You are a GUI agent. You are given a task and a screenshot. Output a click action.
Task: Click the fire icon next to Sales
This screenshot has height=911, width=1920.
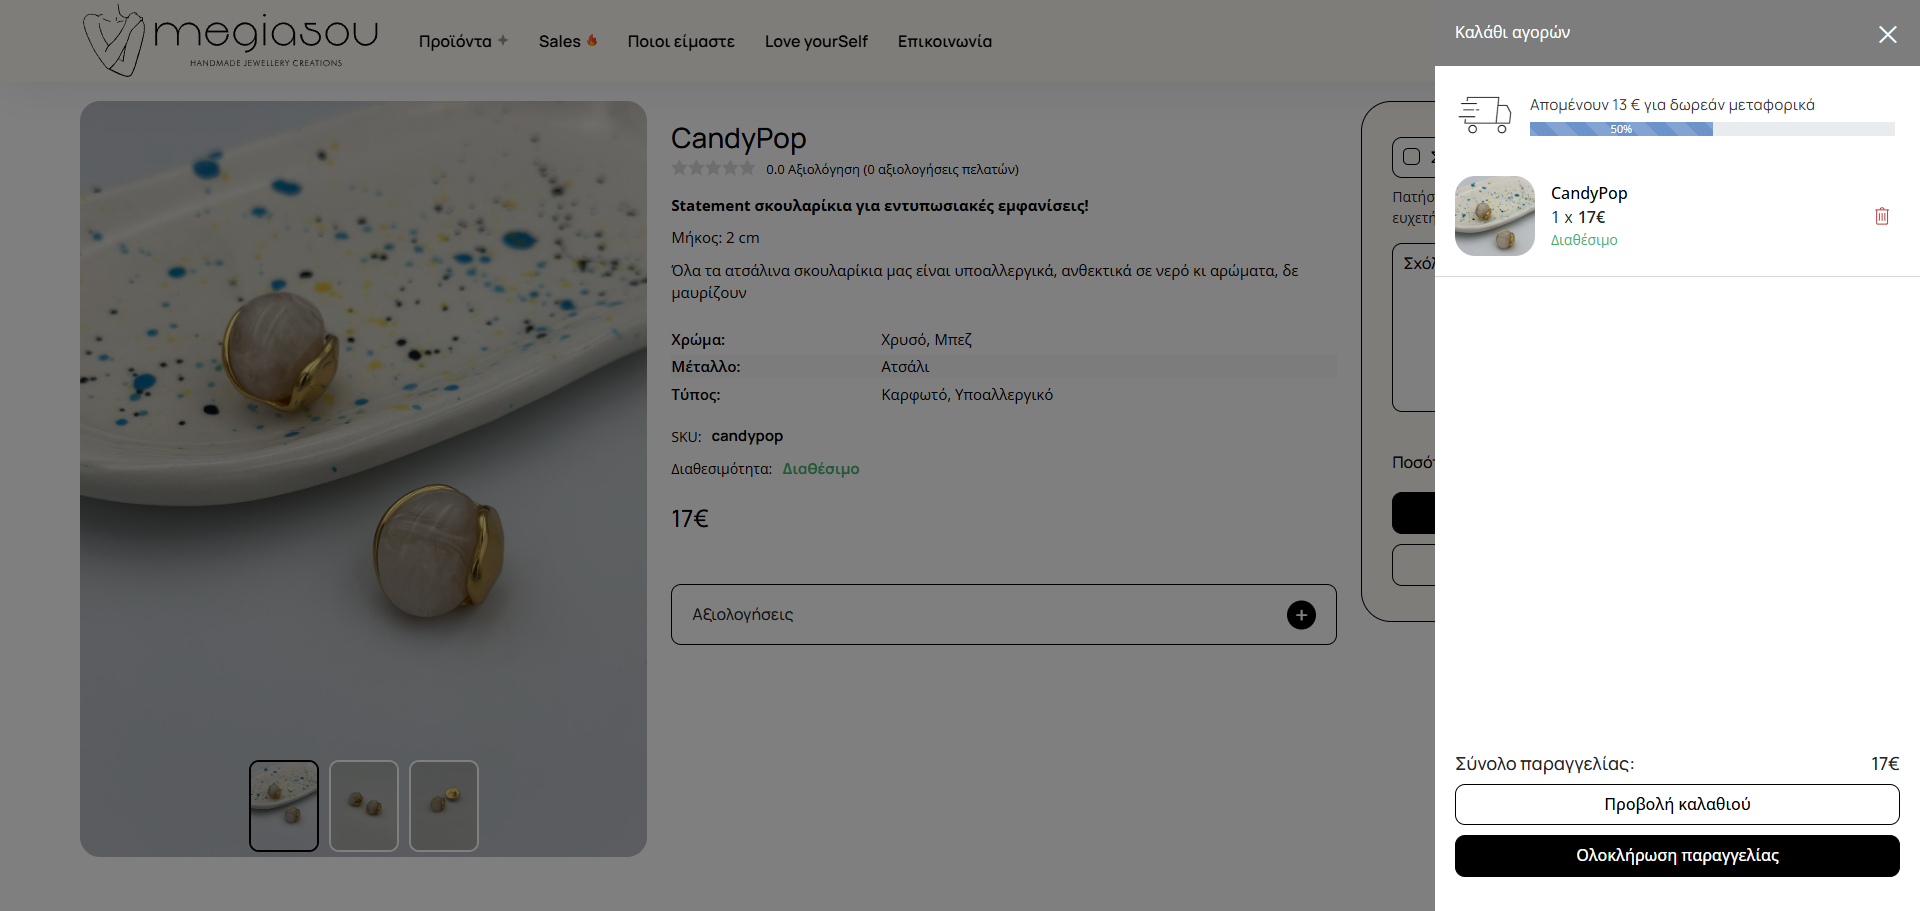(592, 41)
